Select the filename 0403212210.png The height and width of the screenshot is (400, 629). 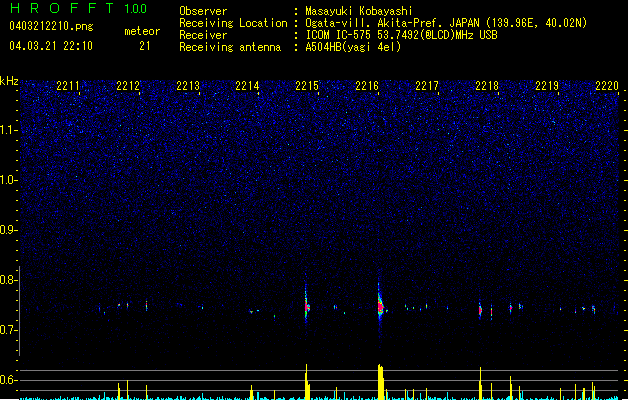pos(51,26)
